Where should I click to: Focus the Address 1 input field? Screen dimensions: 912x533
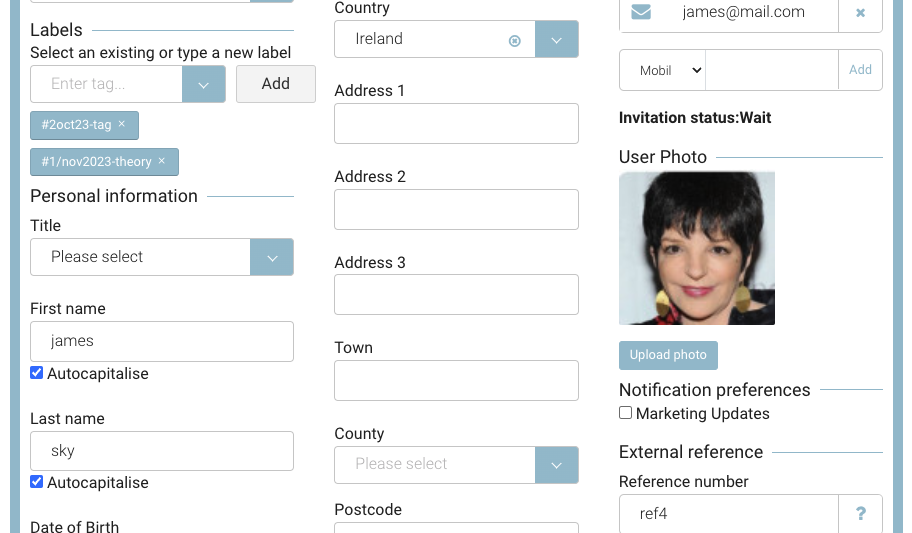pyautogui.click(x=456, y=124)
